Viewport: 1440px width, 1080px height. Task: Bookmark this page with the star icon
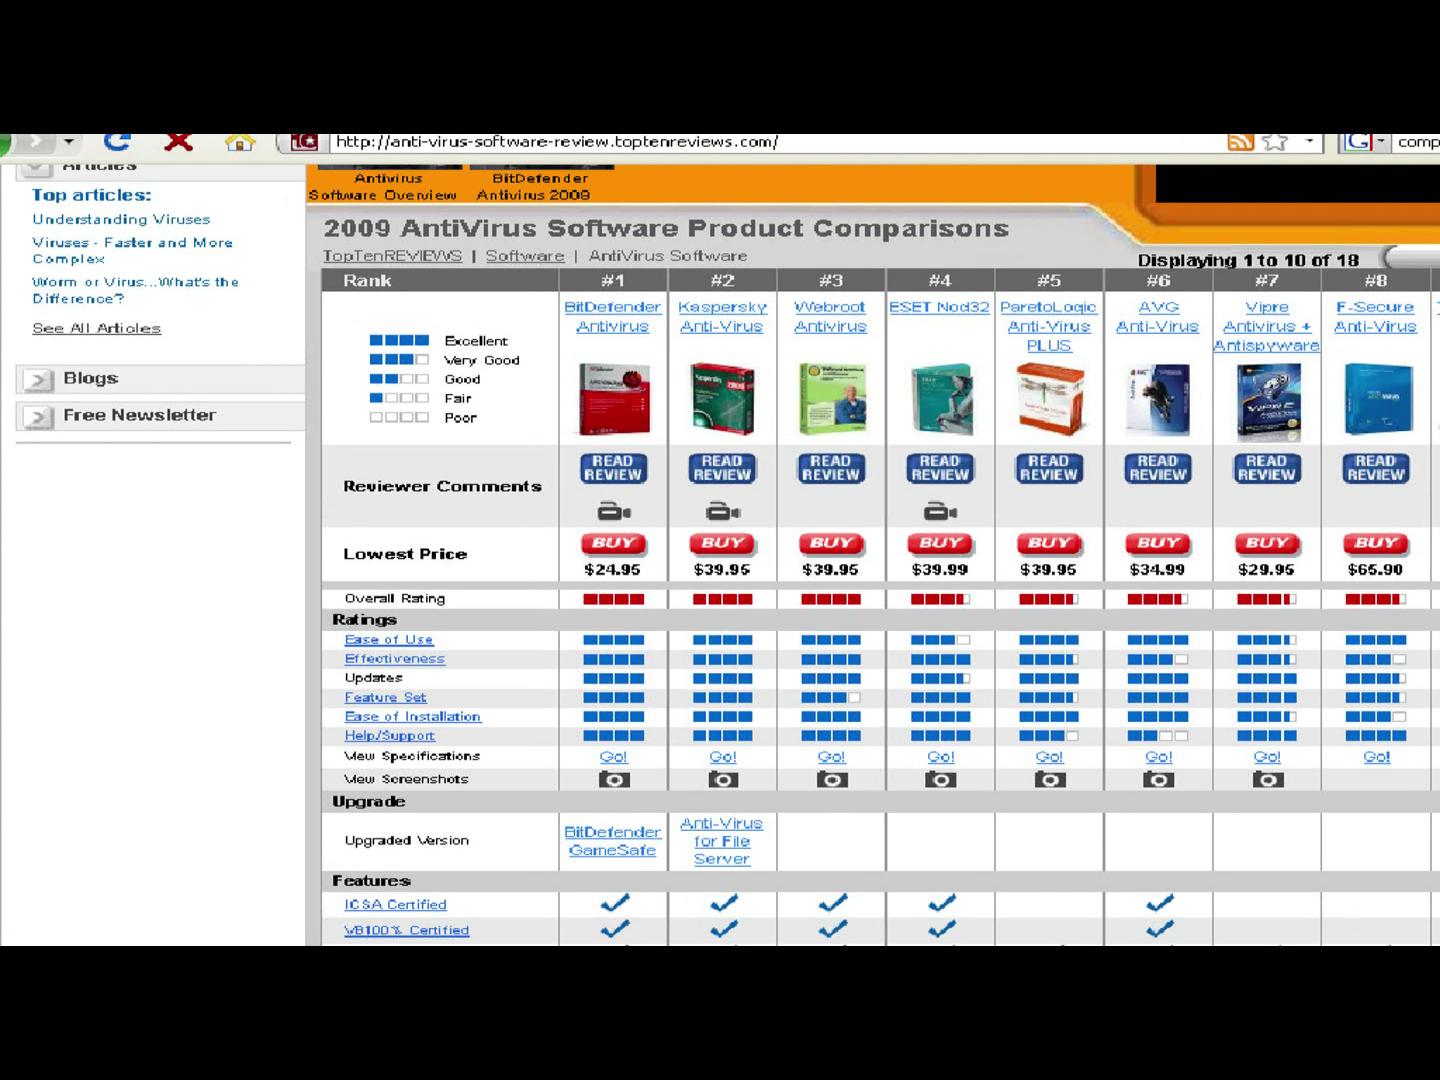pos(1275,142)
